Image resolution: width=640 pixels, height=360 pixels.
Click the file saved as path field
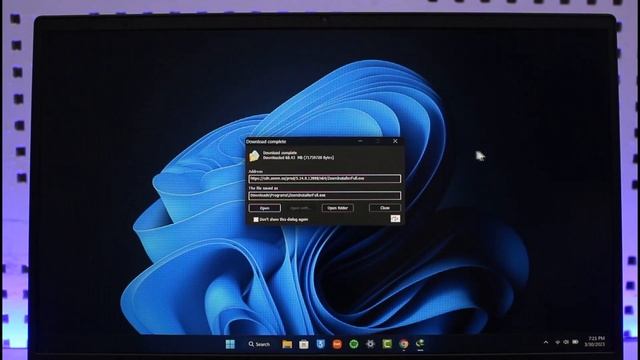325,196
